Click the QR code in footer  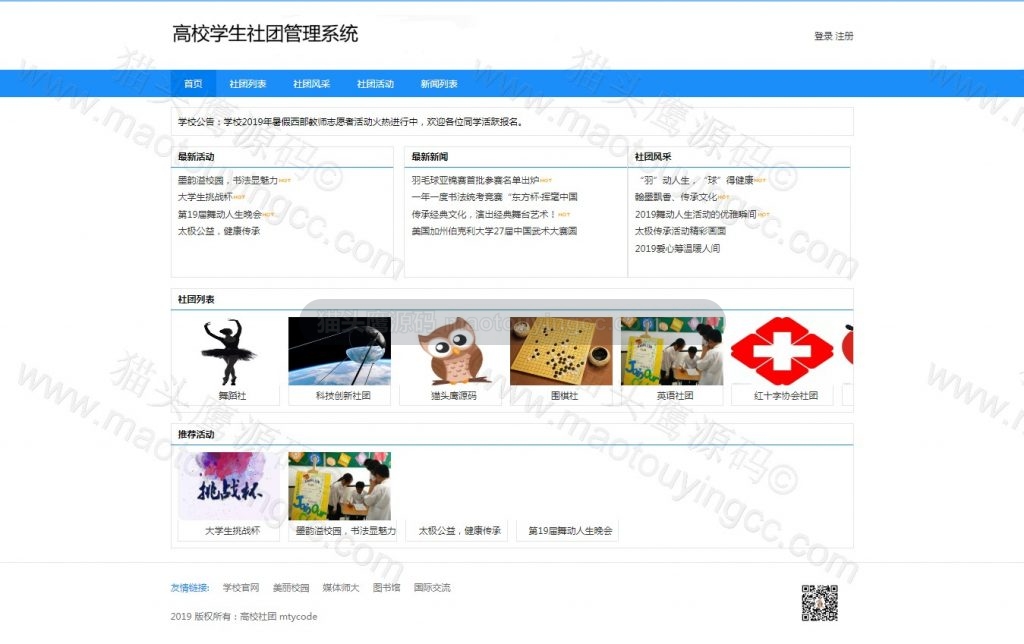pos(820,603)
